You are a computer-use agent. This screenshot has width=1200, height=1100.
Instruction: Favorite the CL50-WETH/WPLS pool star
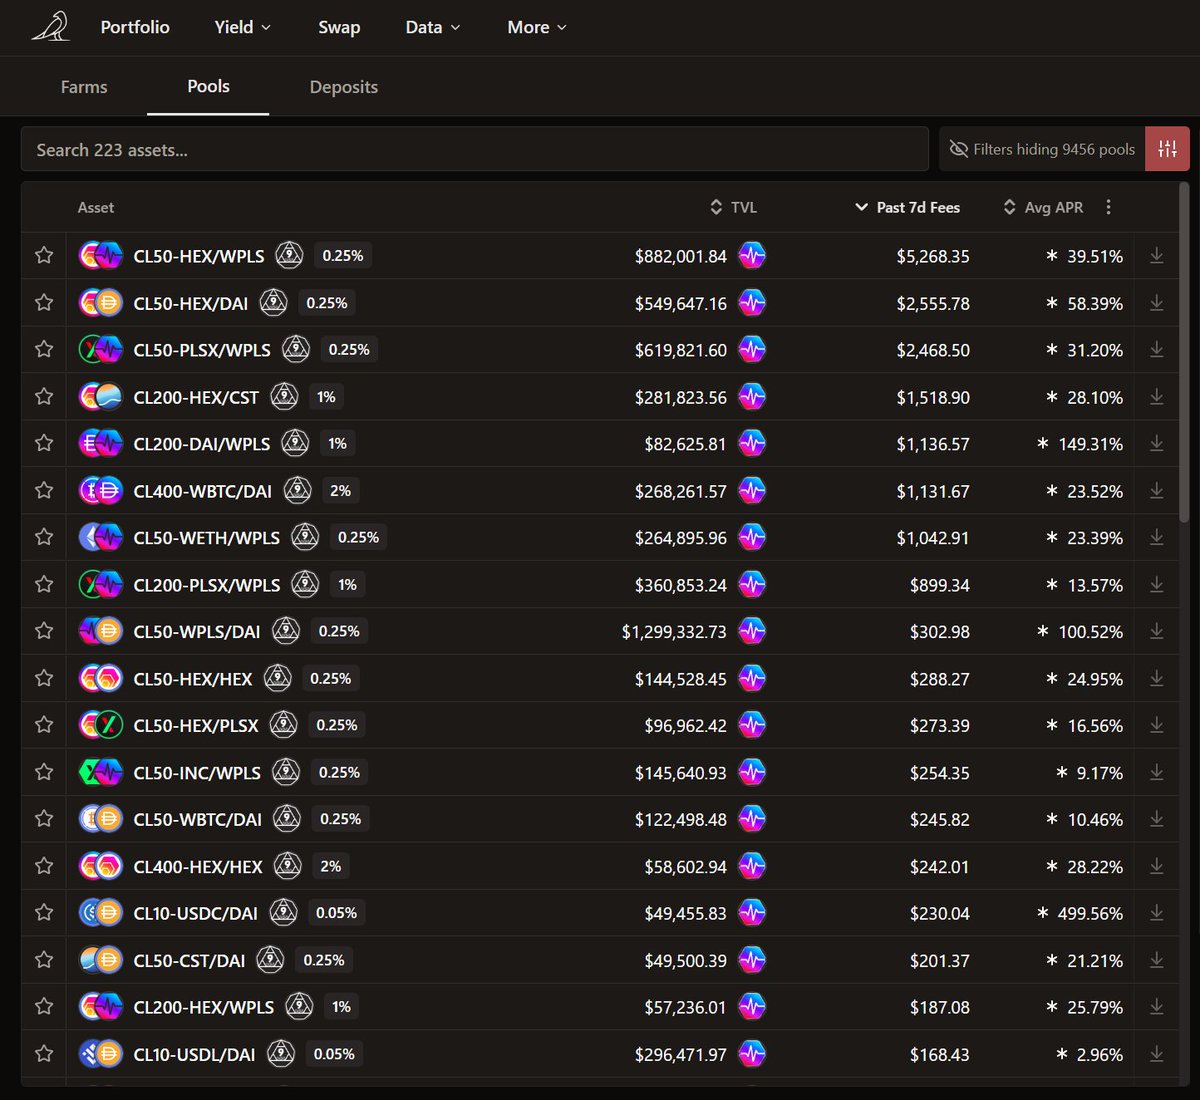[x=44, y=538]
